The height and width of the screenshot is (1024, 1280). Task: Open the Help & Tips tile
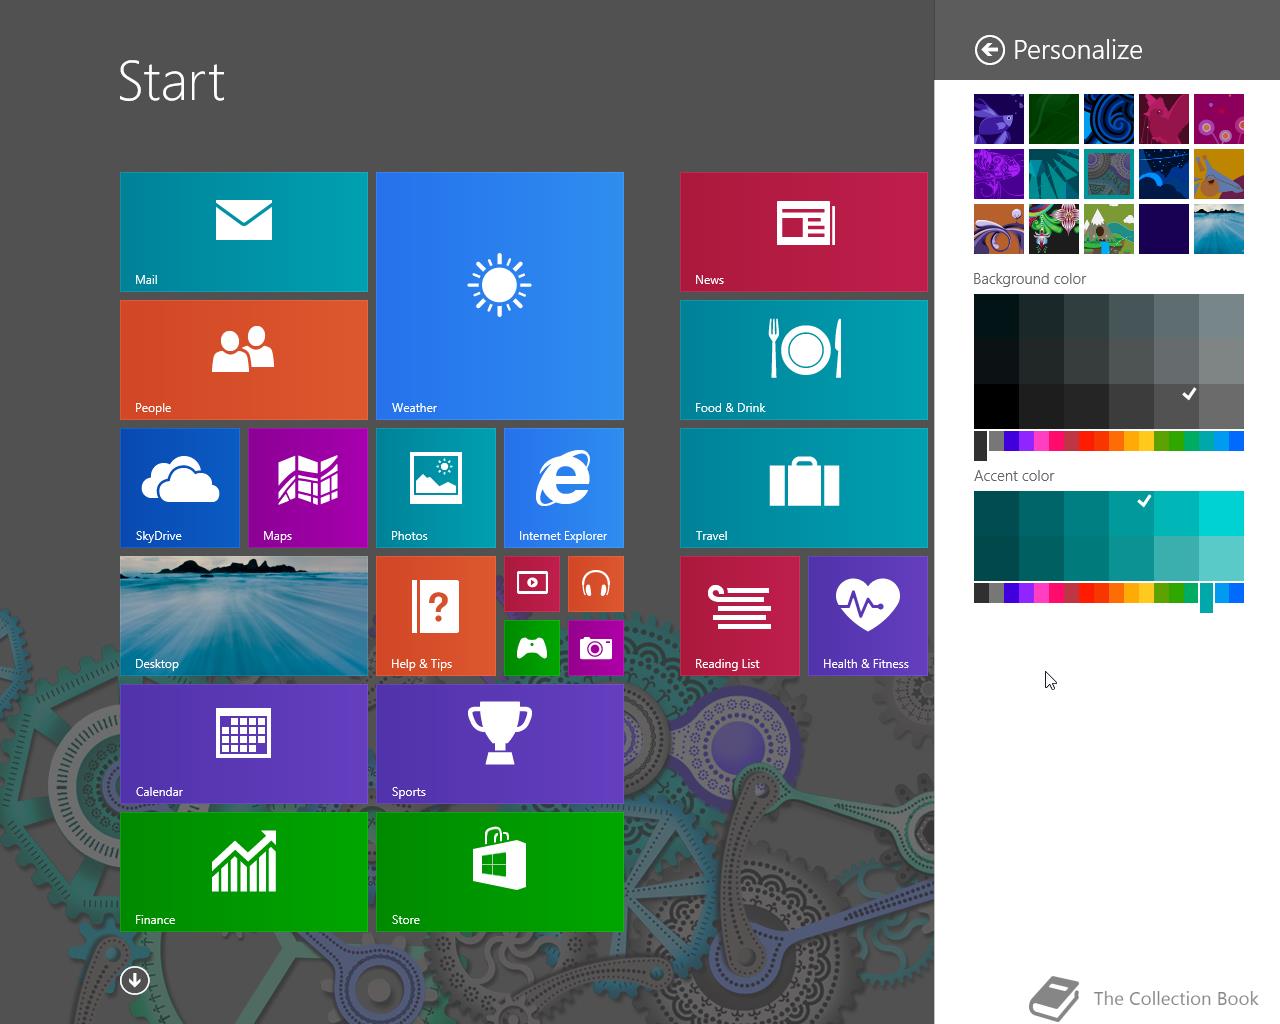click(x=436, y=616)
